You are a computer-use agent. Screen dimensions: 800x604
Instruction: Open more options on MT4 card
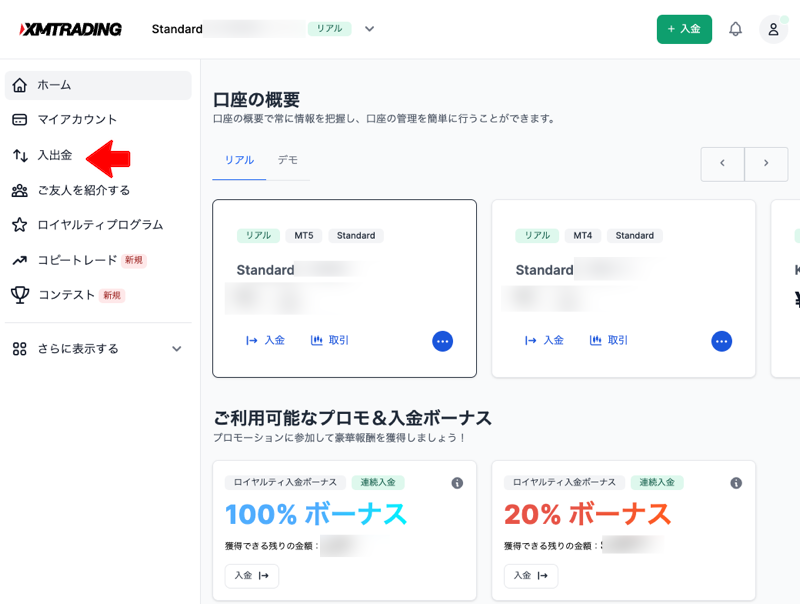coord(721,341)
